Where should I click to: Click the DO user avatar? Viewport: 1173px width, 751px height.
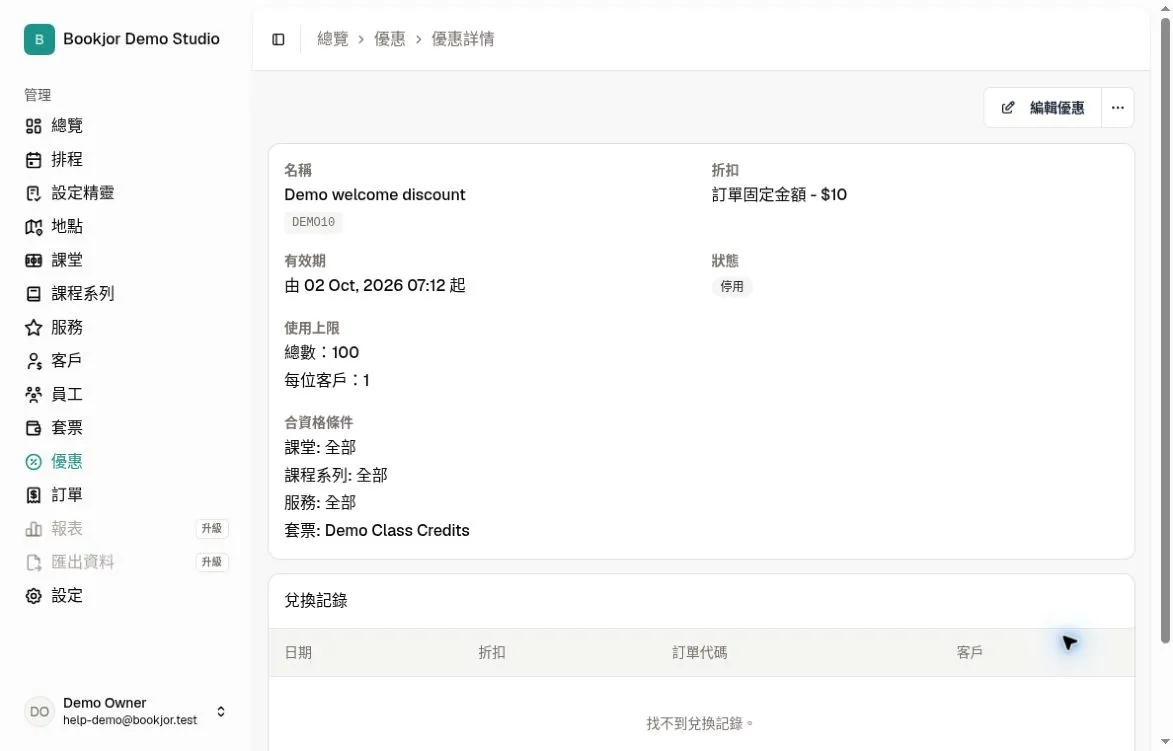click(39, 711)
